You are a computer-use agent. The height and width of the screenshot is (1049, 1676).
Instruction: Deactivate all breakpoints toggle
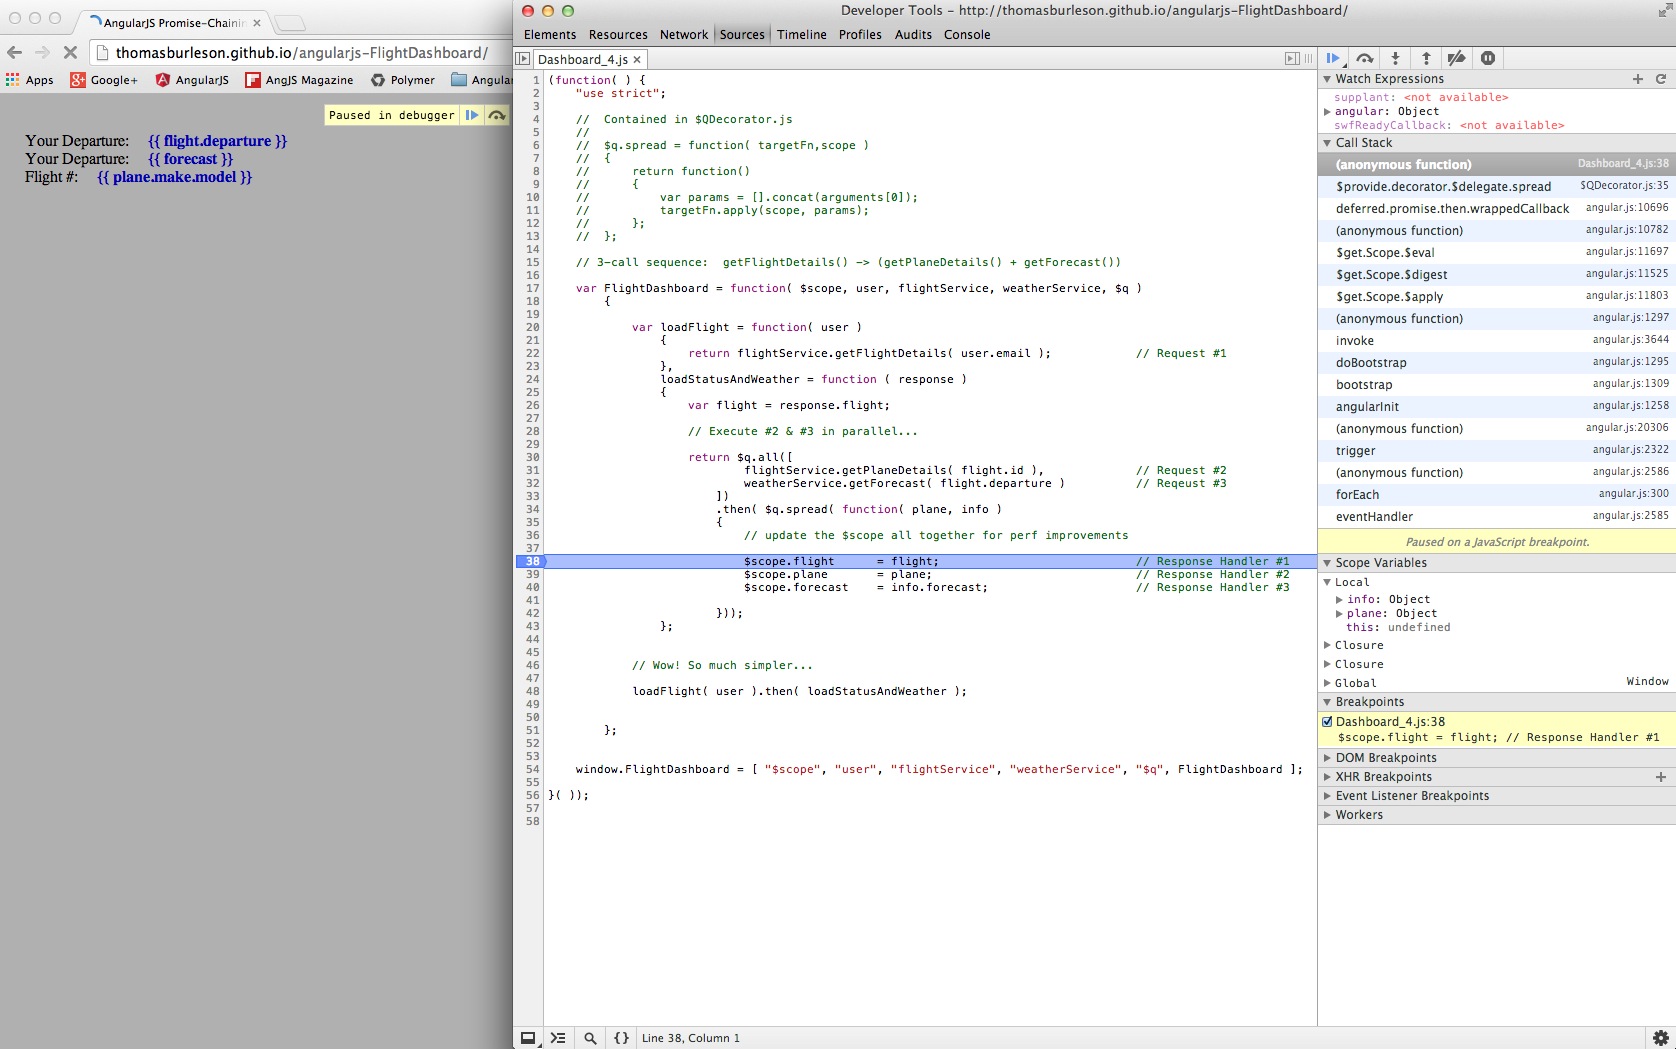(1457, 59)
